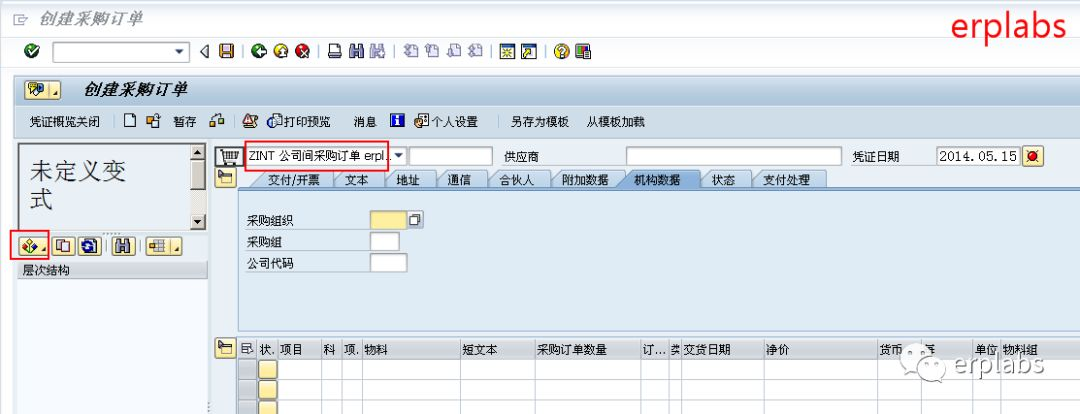Click 另存为模板 save as template button

539,122
